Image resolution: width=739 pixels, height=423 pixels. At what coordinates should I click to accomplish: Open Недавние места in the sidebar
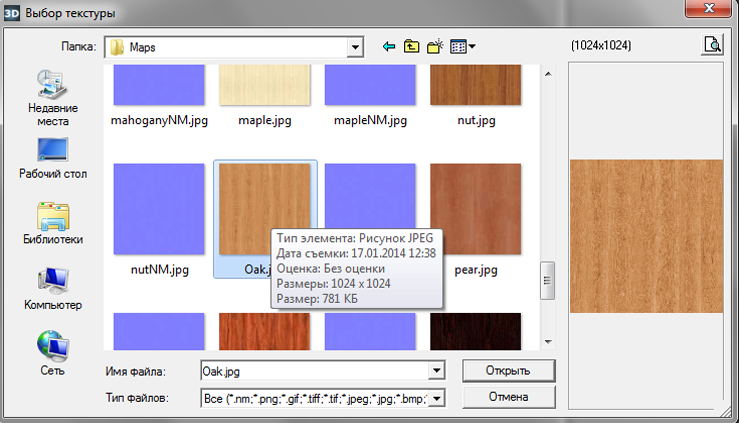53,98
